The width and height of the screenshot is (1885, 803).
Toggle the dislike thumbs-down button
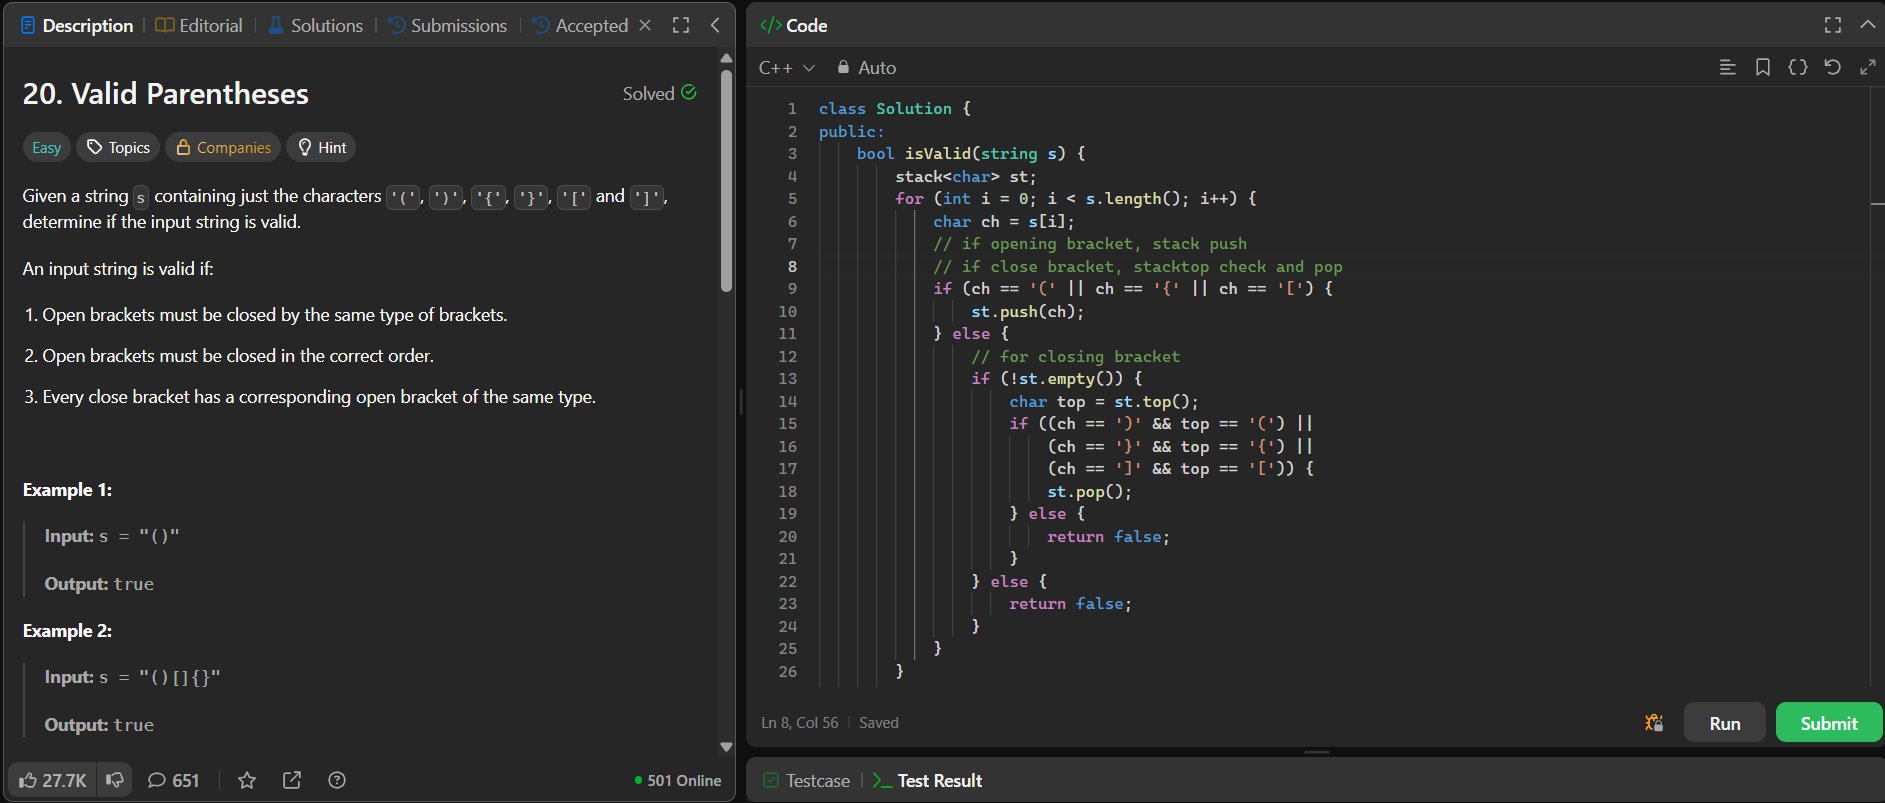(115, 780)
